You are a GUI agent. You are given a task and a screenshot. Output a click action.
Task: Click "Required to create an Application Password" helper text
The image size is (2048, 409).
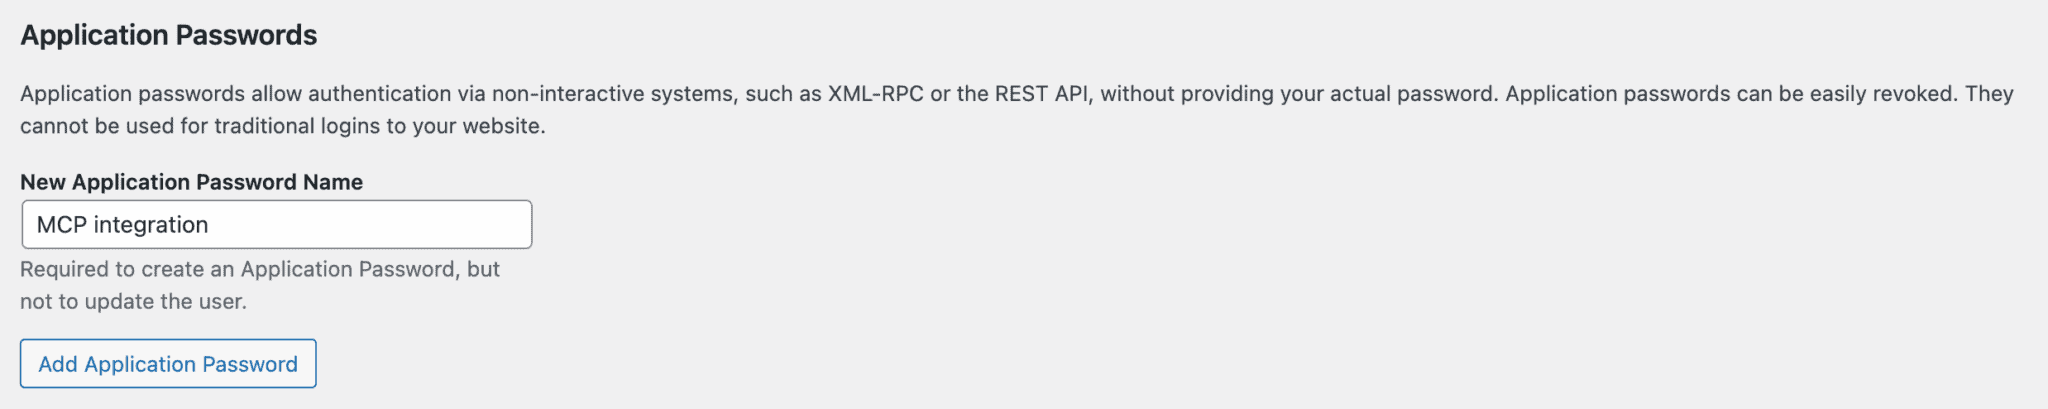240,269
